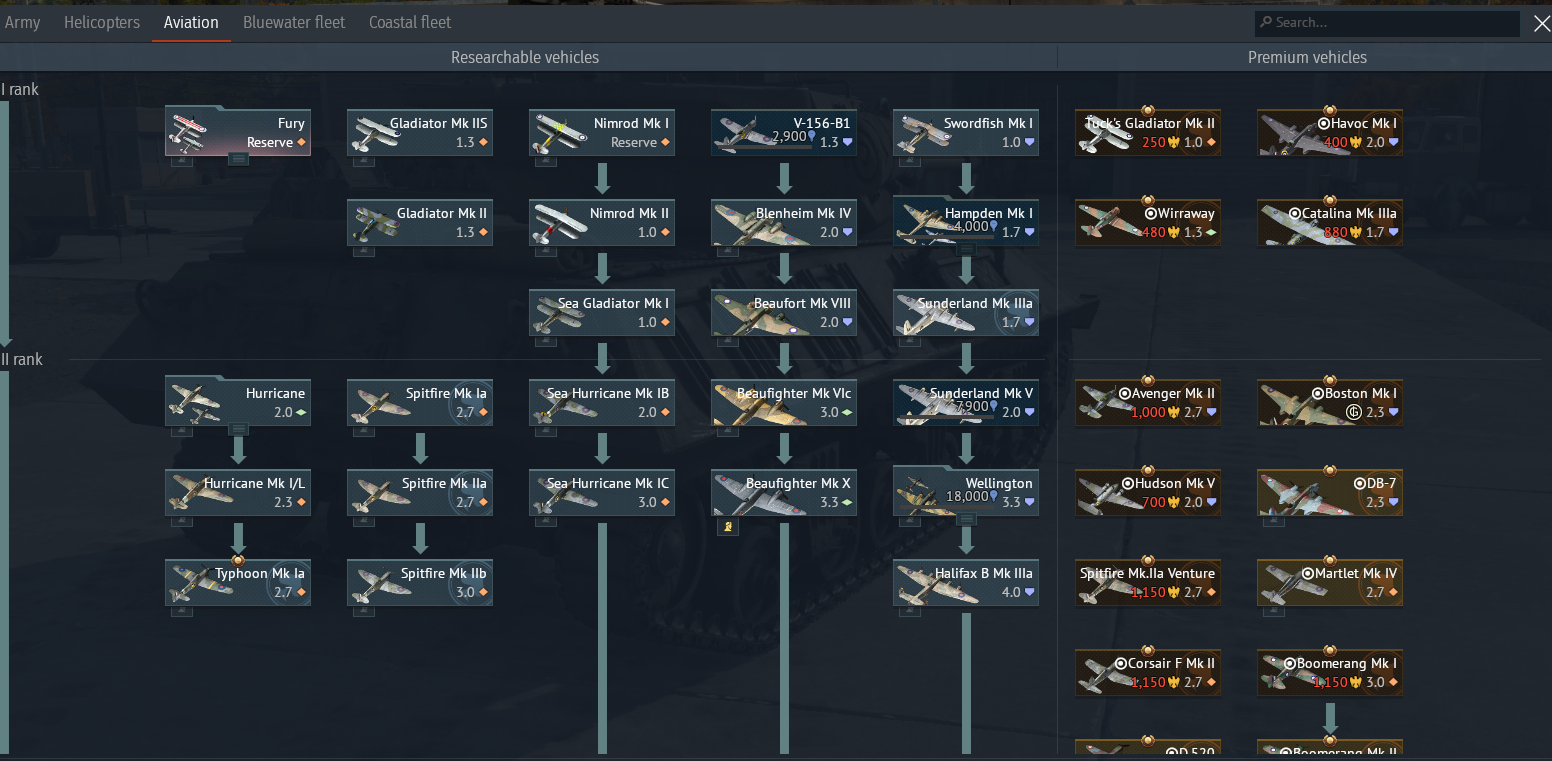Select the premium Avenger Mk II card
This screenshot has height=761, width=1552.
click(x=1148, y=403)
